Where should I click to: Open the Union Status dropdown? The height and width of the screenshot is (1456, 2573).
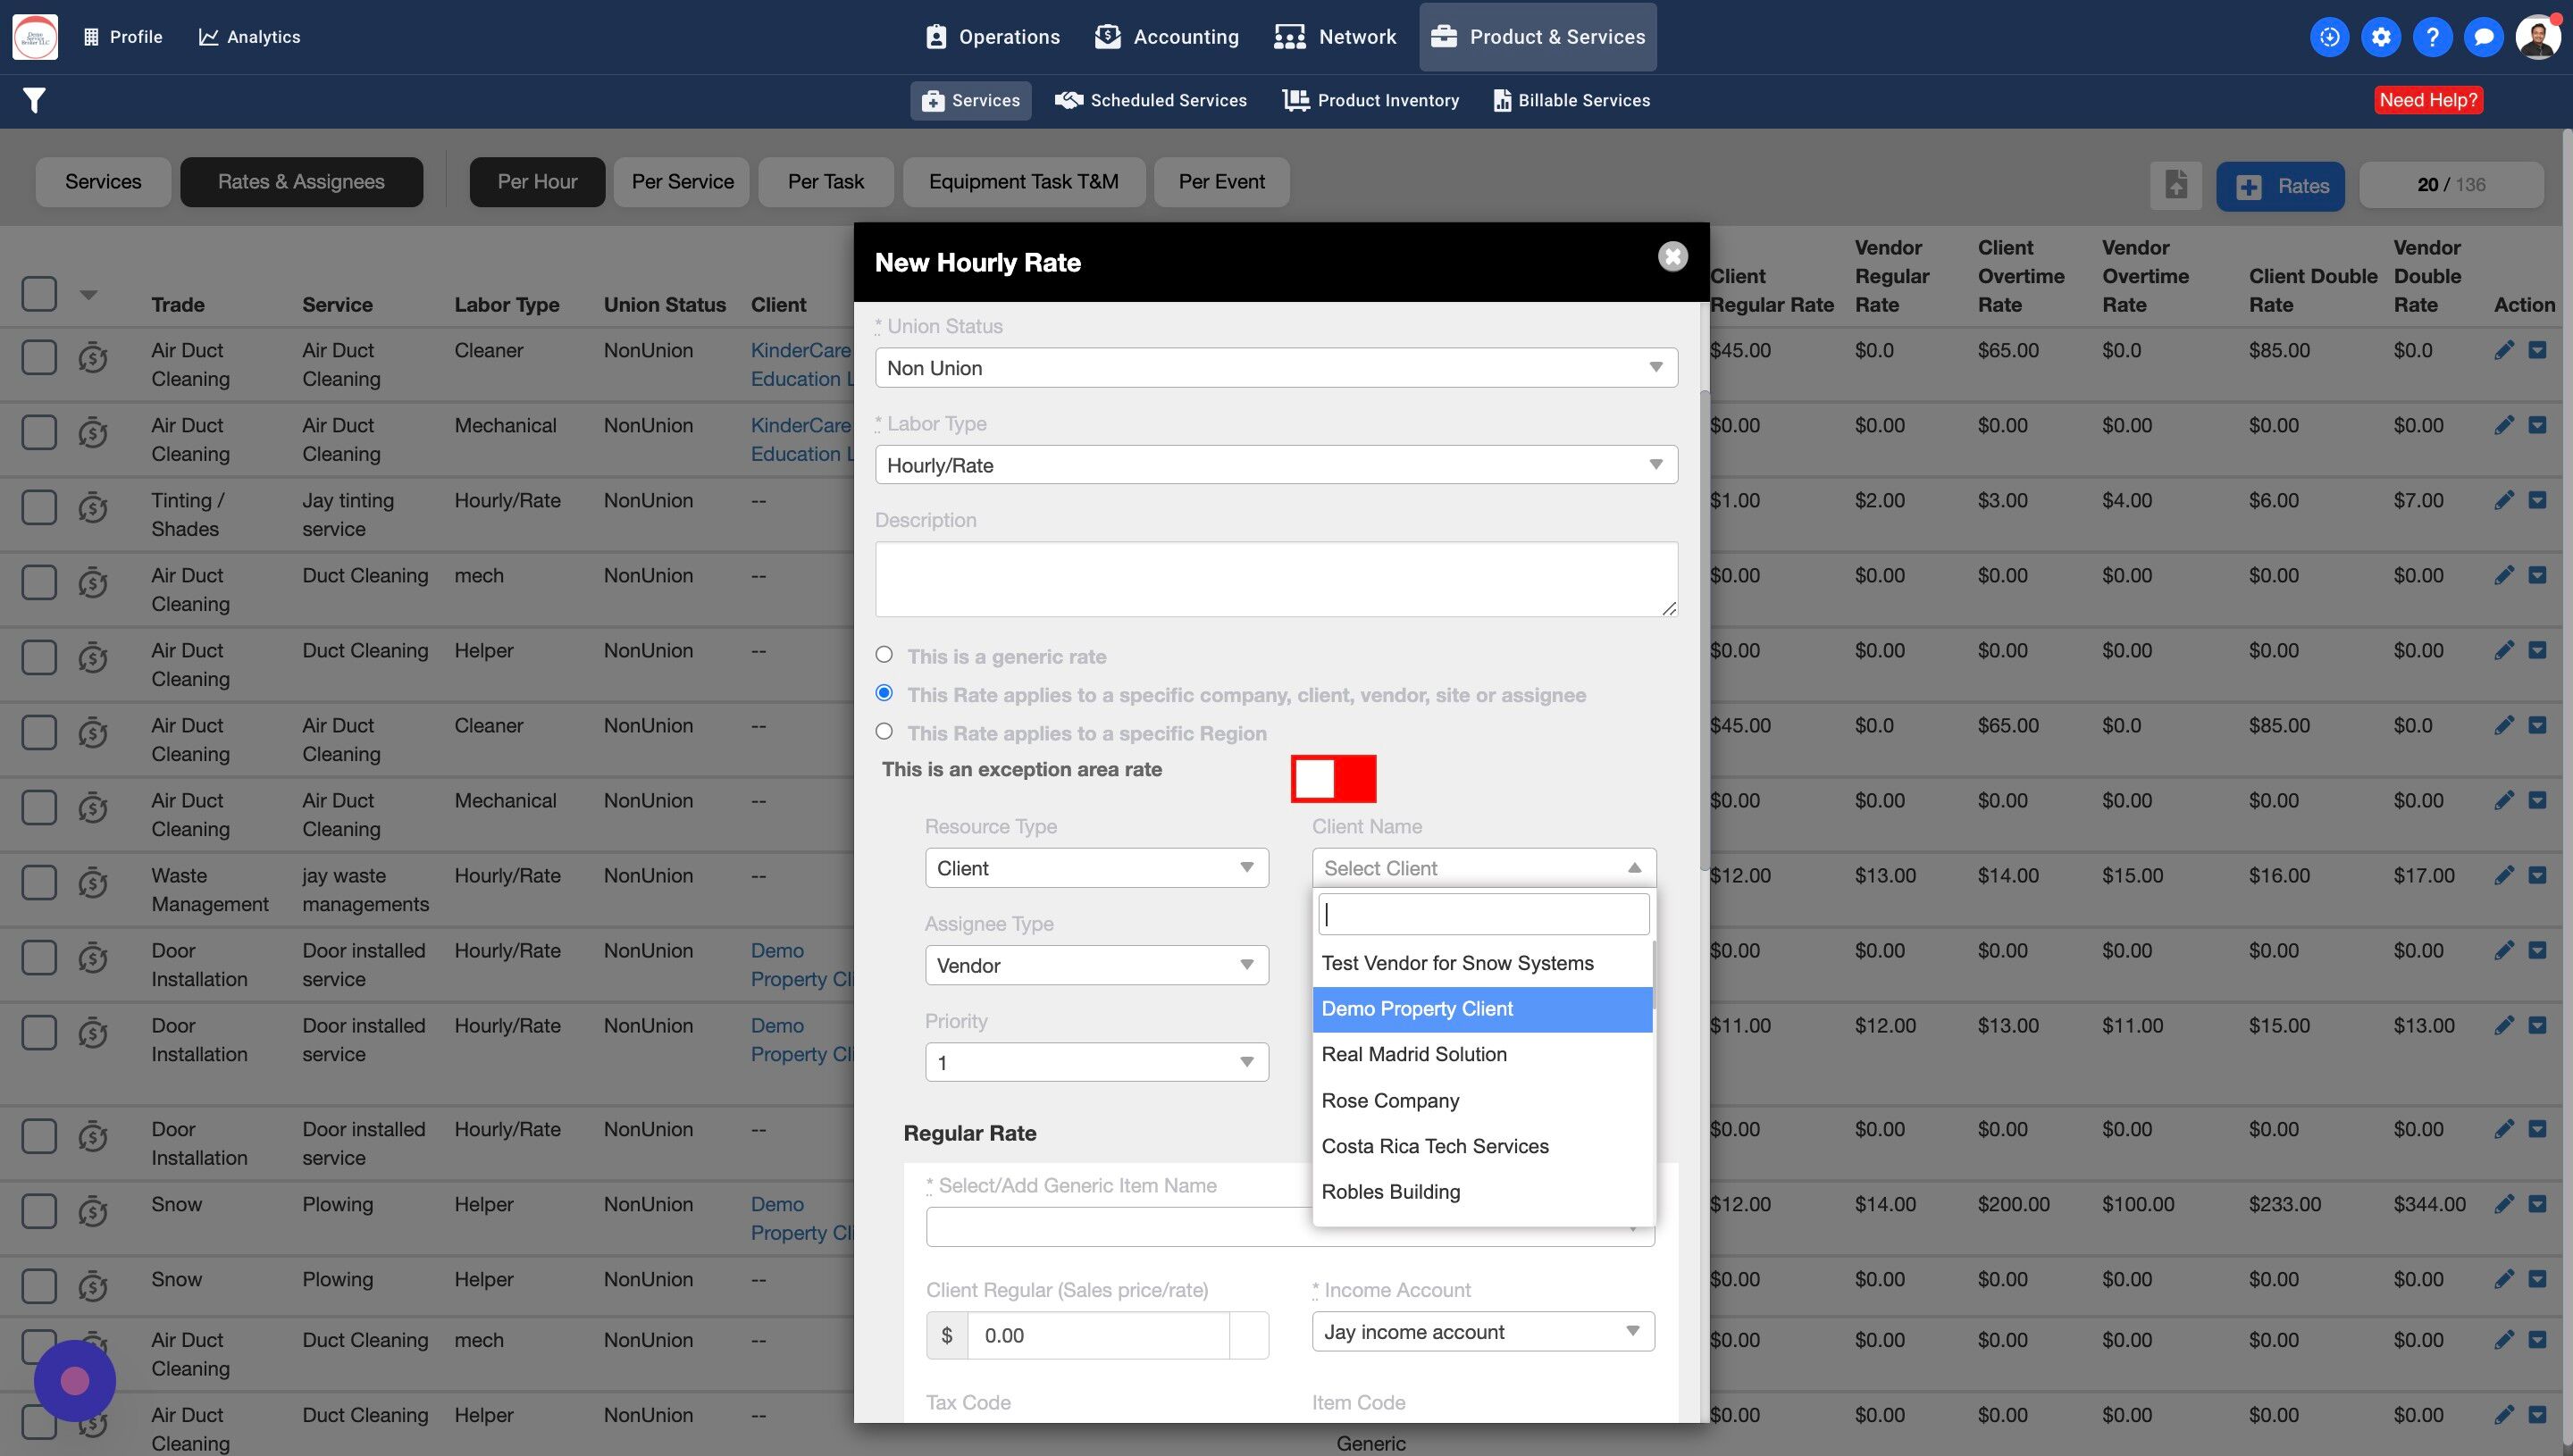click(x=1276, y=368)
